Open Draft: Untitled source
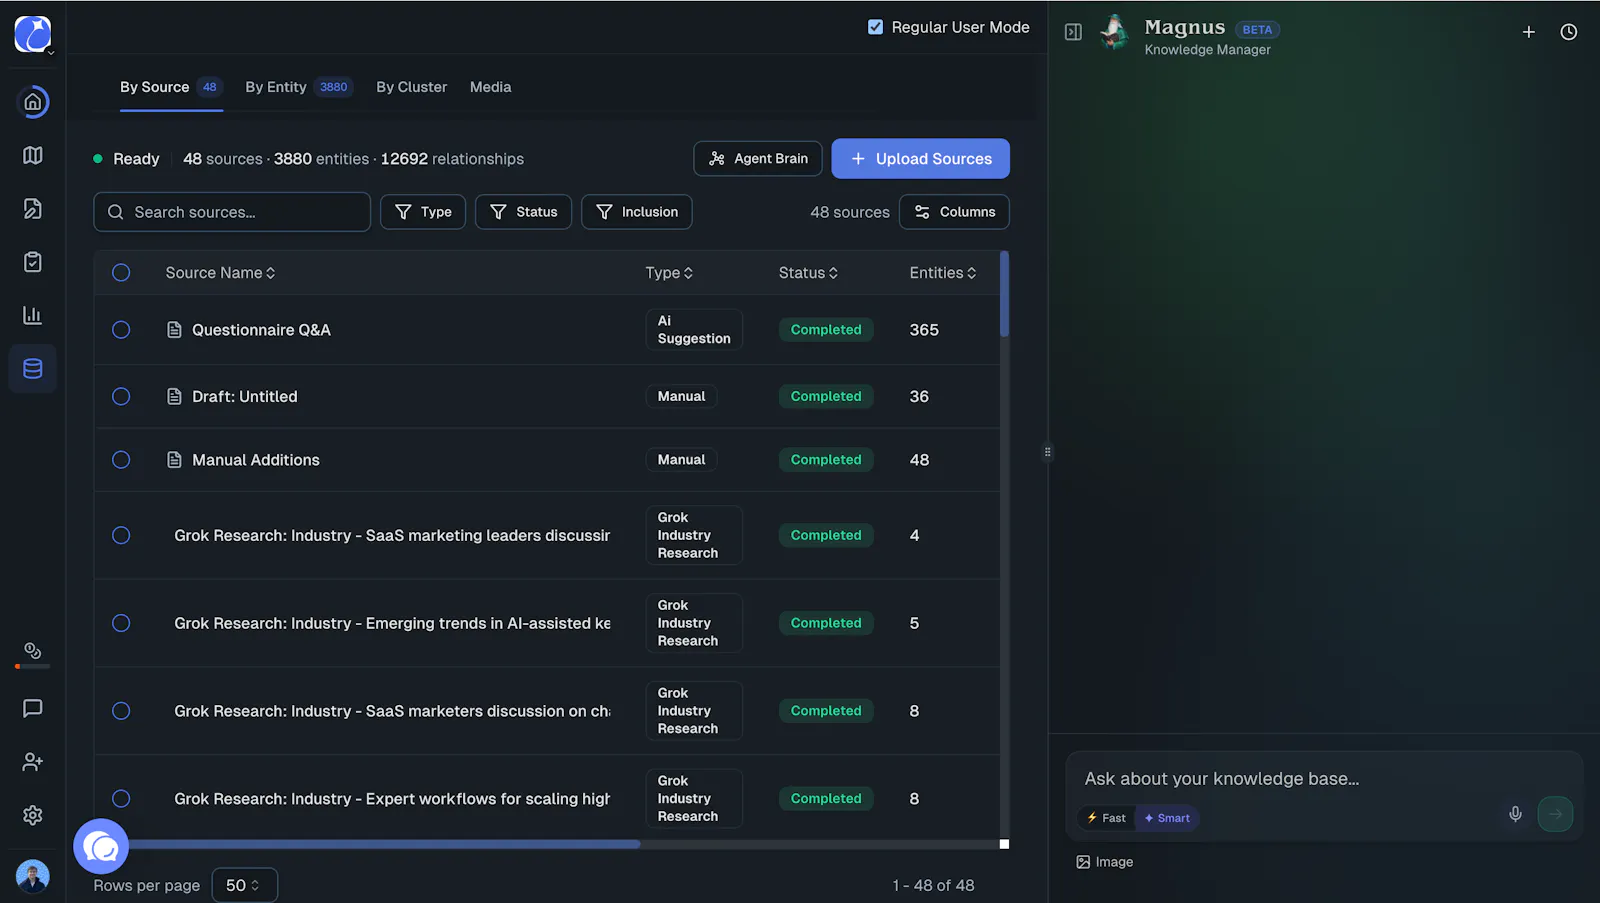 [245, 397]
